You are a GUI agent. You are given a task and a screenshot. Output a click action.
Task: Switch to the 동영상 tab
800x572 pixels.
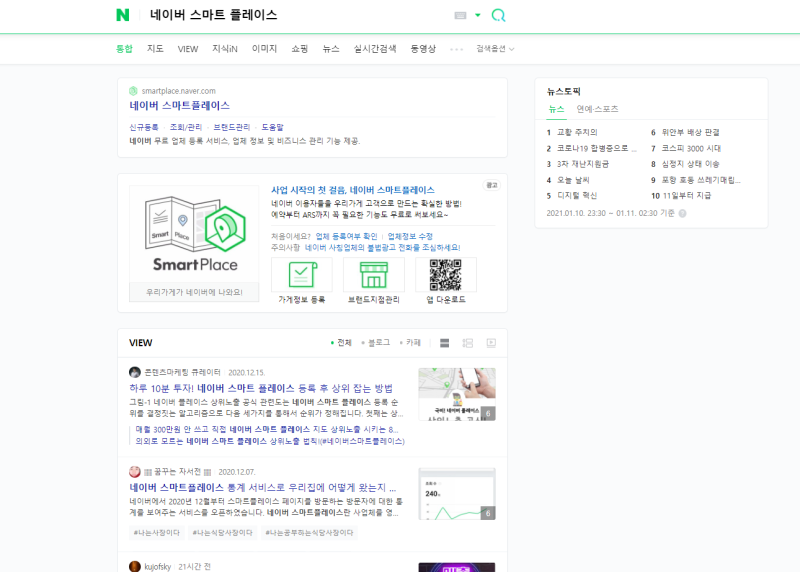(423, 48)
